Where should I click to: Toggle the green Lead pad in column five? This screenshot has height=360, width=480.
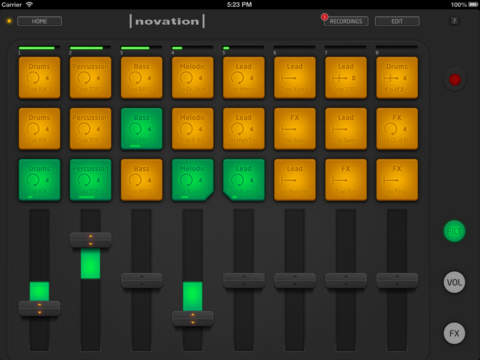point(244,180)
